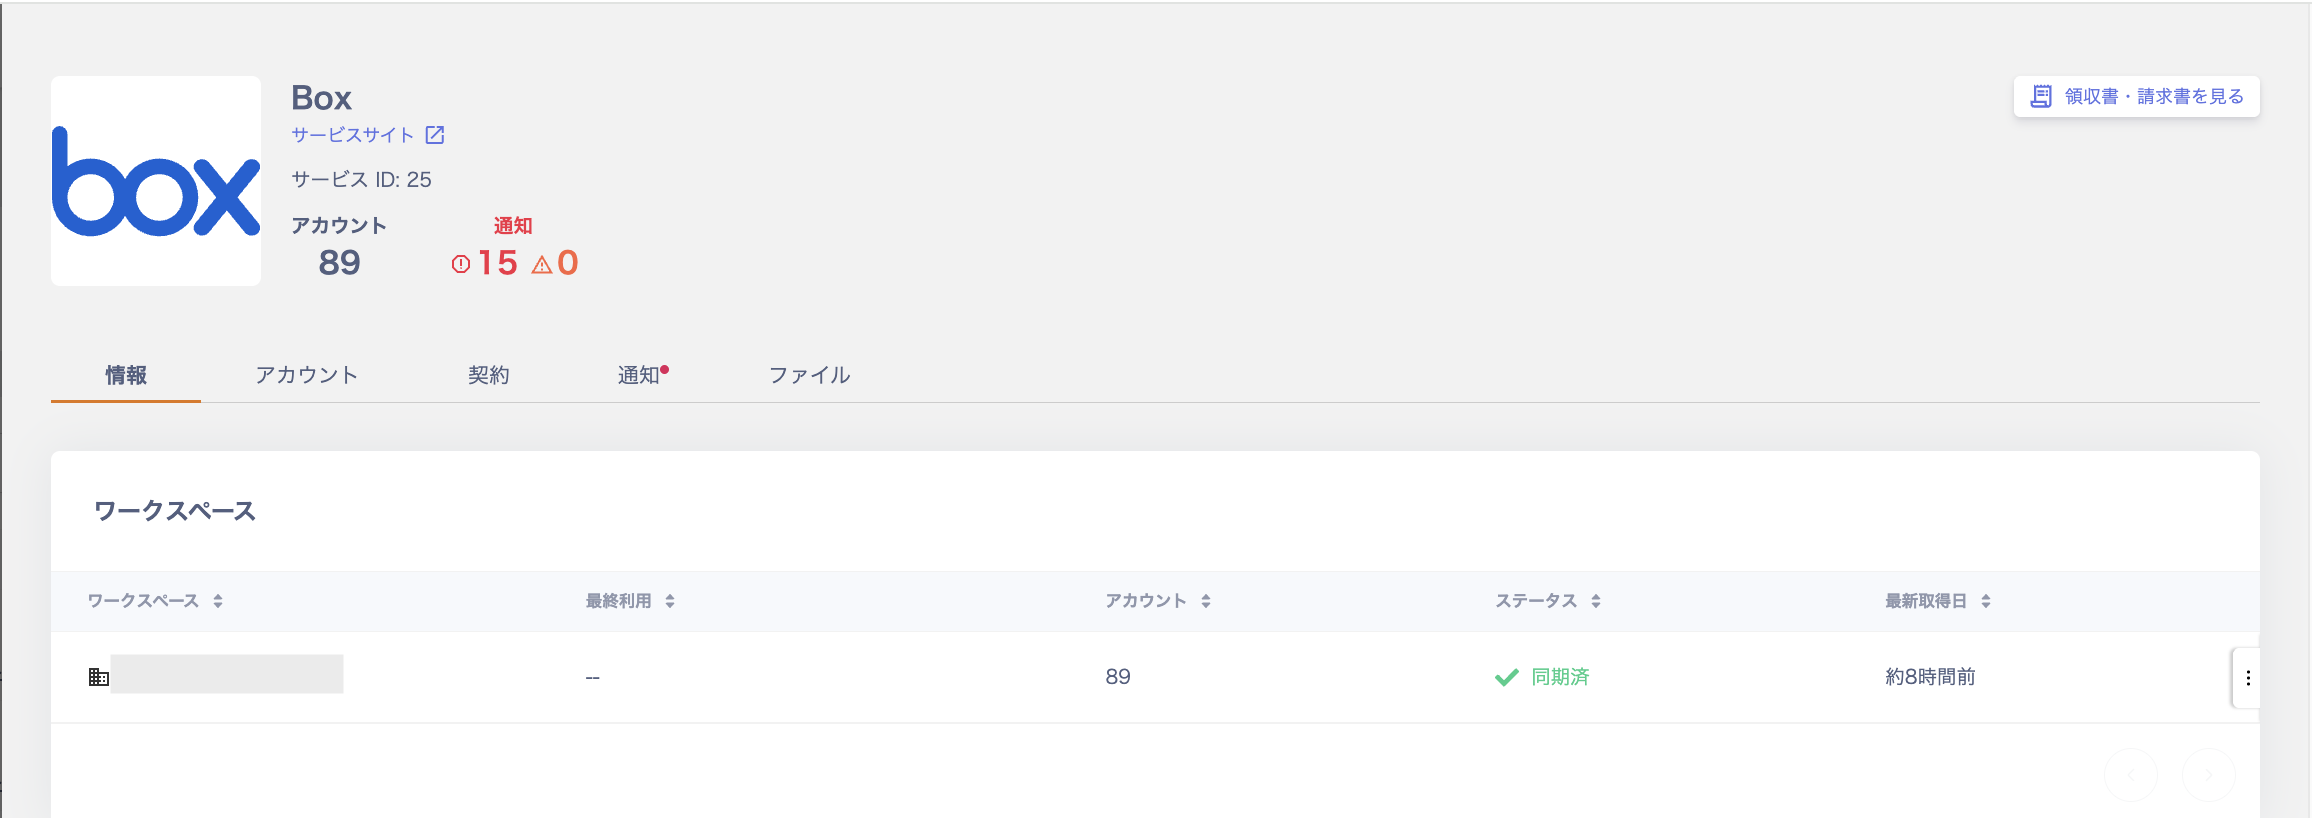
Task: Click the receipt document icon
Action: pyautogui.click(x=2041, y=96)
